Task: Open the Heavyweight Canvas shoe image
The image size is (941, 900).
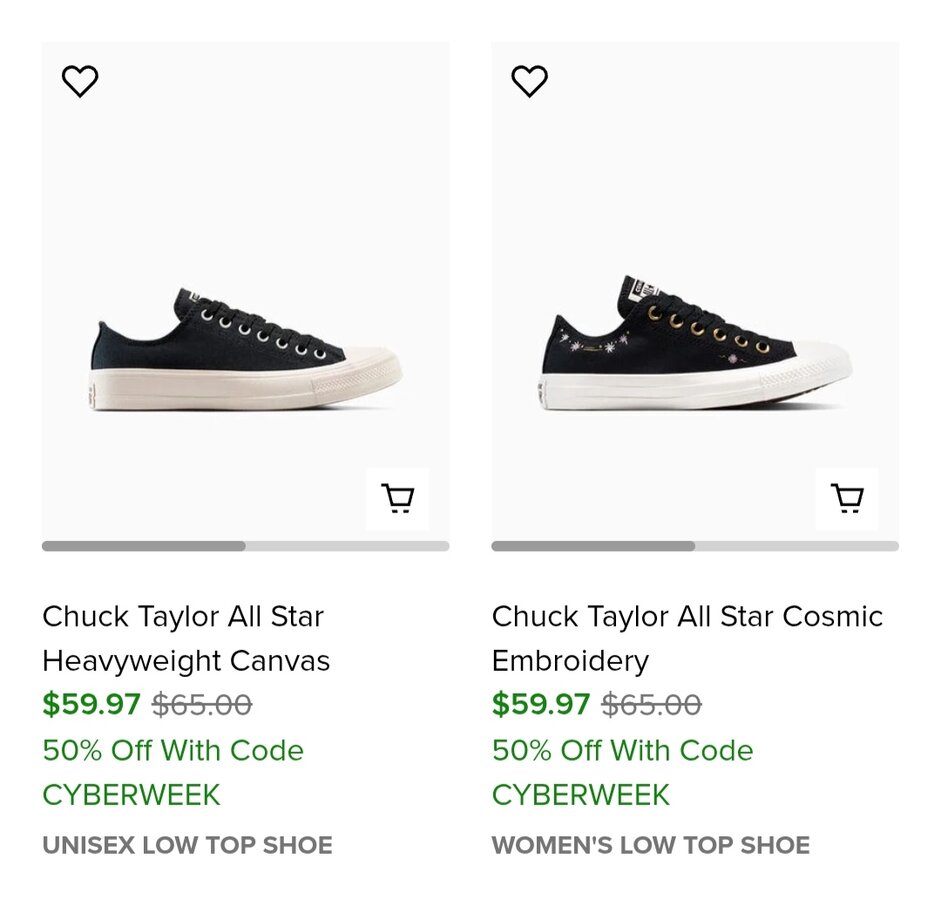Action: click(246, 350)
